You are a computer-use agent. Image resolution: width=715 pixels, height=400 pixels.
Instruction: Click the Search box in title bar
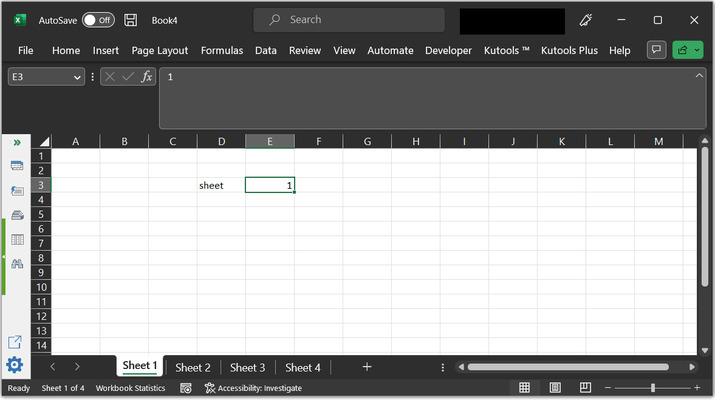coord(348,20)
